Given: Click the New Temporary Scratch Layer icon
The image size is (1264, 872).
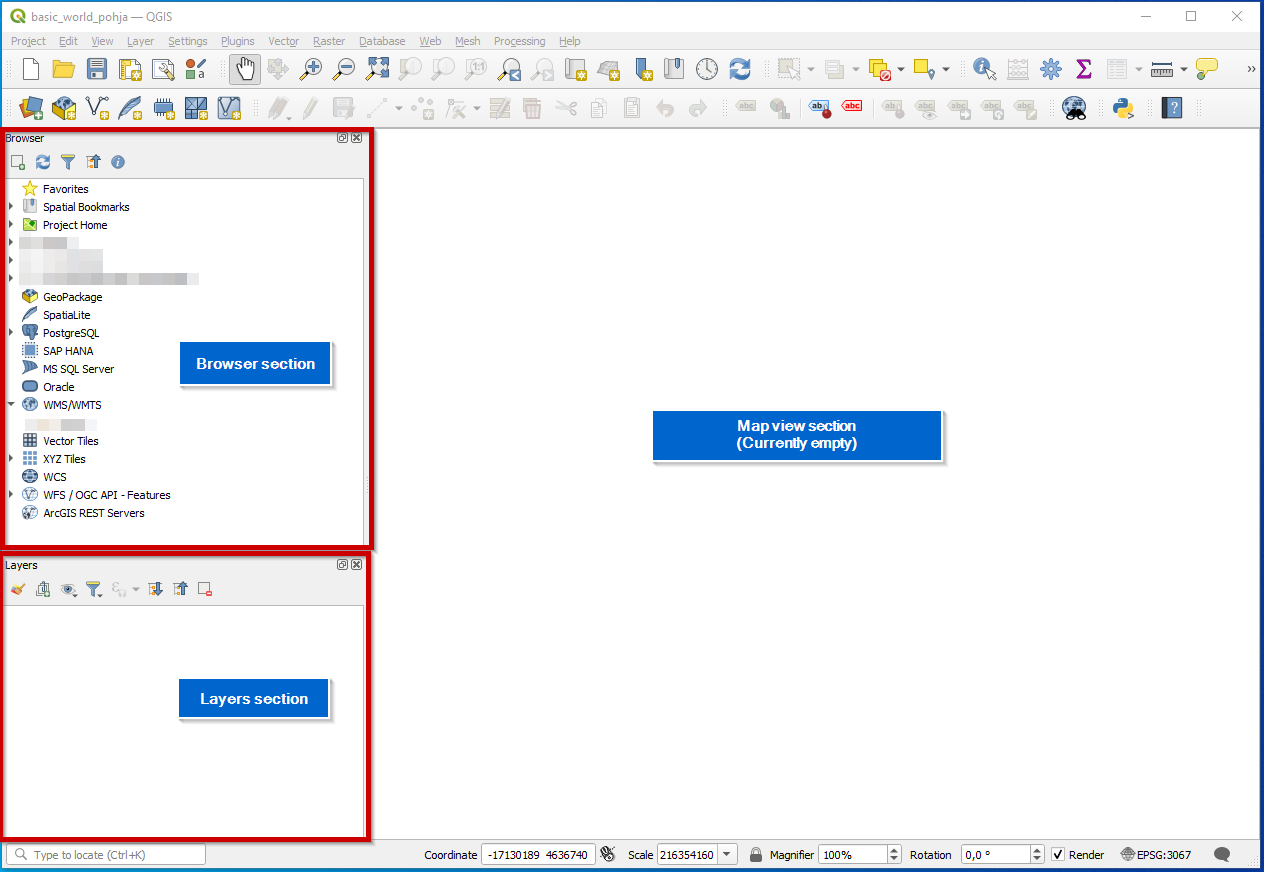Looking at the screenshot, I should pyautogui.click(x=164, y=108).
